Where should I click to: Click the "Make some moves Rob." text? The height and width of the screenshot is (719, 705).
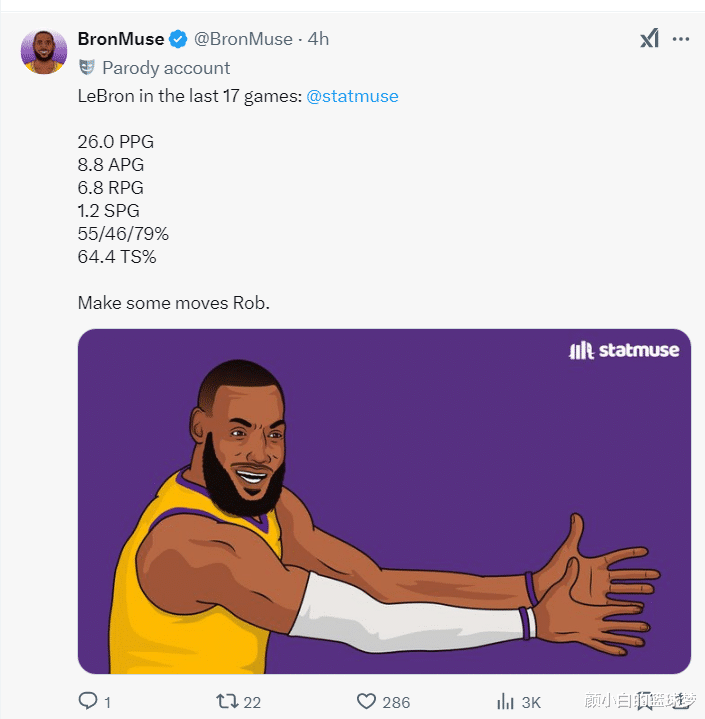pos(173,302)
